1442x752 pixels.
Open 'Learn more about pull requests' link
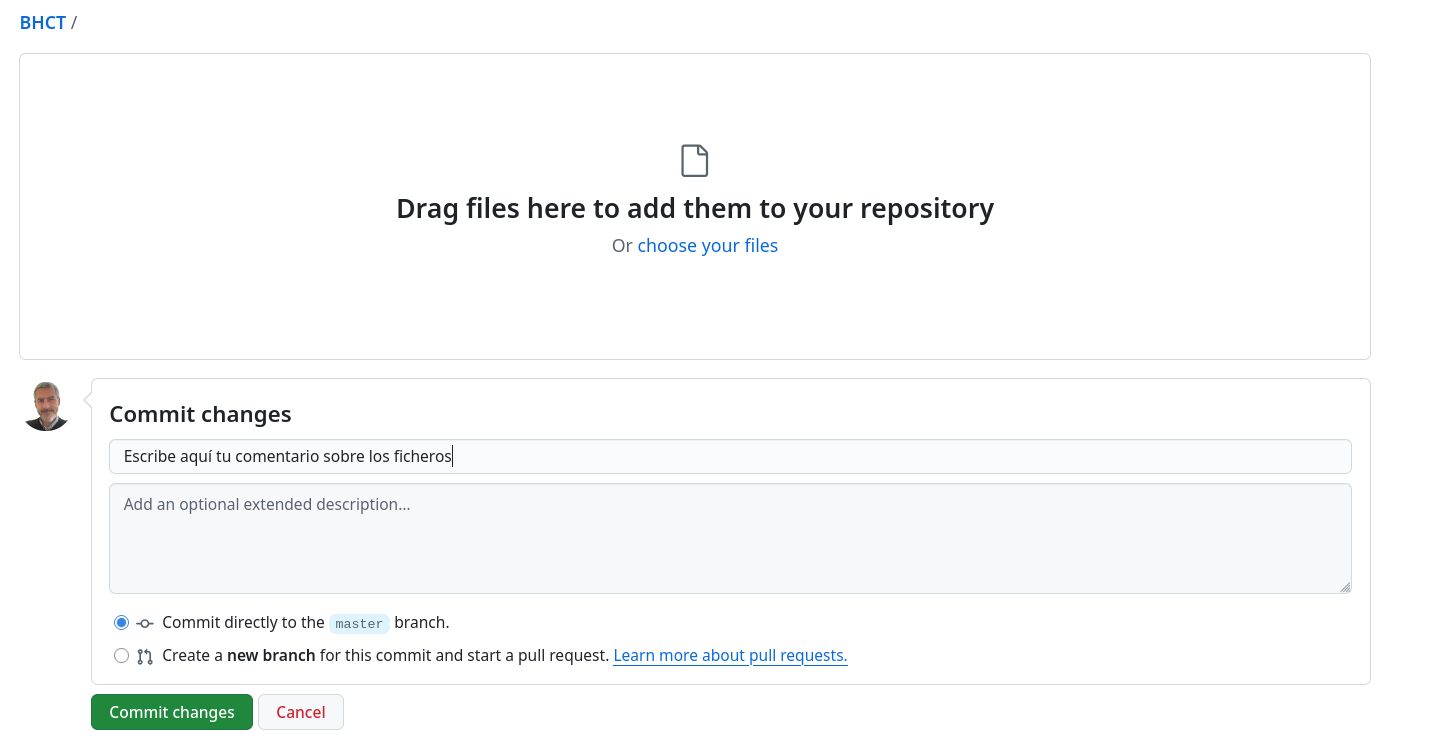pos(730,656)
